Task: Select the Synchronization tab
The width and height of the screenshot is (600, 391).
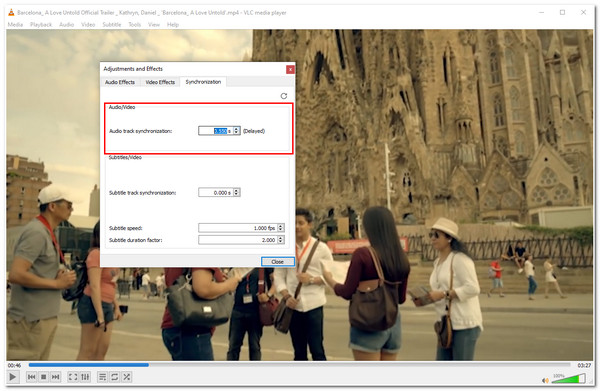Action: 203,82
